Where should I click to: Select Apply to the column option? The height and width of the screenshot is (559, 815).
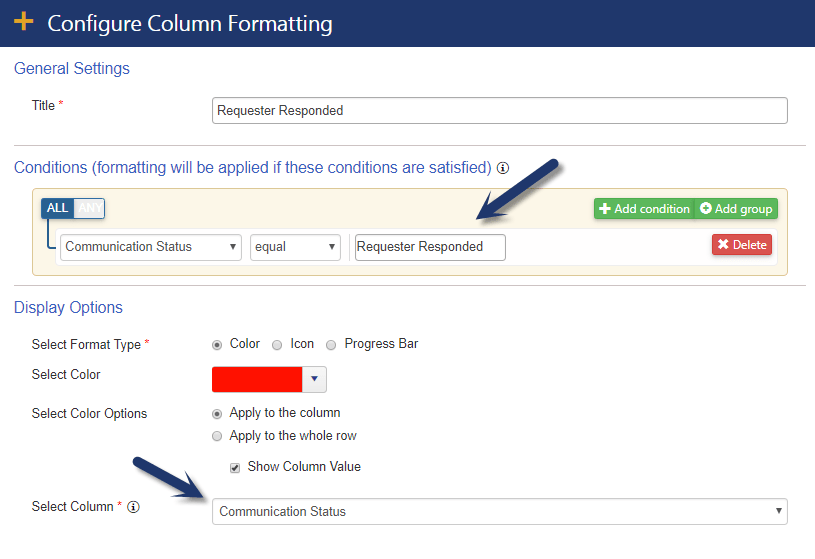point(217,414)
